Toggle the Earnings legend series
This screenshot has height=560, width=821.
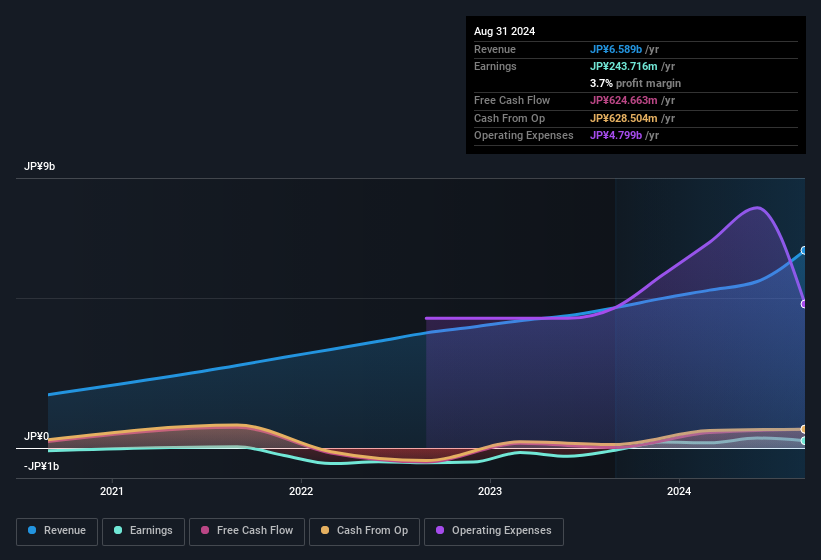[x=143, y=531]
